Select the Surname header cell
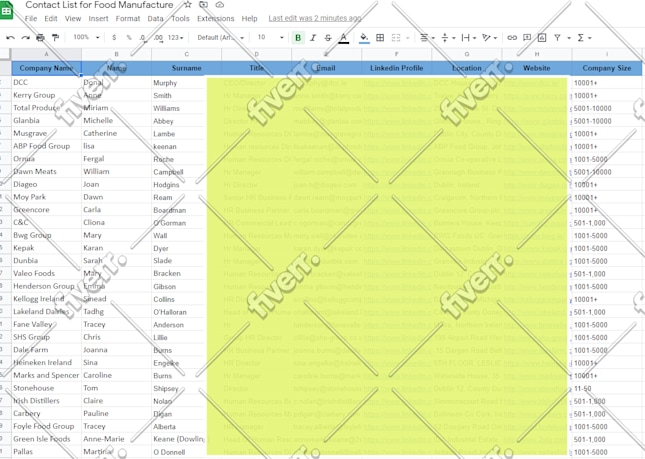 click(186, 68)
